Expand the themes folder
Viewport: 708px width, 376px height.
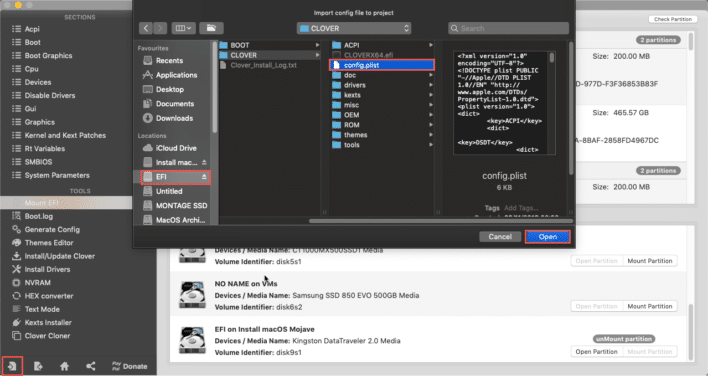pos(431,135)
